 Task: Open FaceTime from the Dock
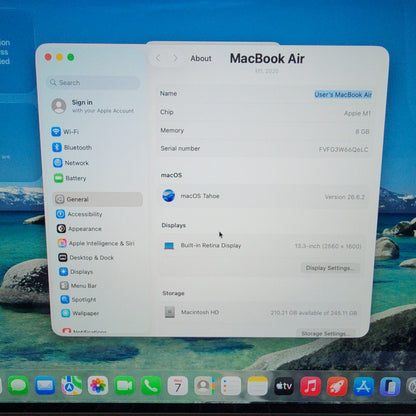point(124,386)
